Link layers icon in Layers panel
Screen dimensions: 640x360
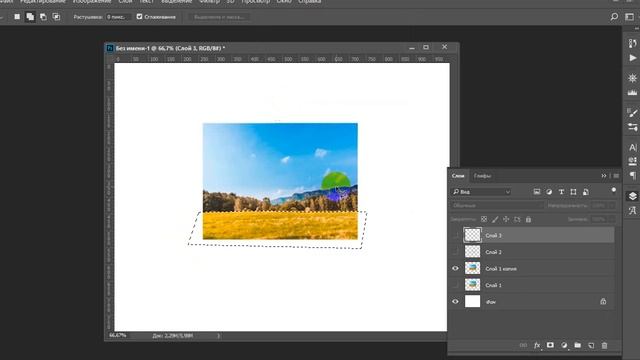point(523,345)
